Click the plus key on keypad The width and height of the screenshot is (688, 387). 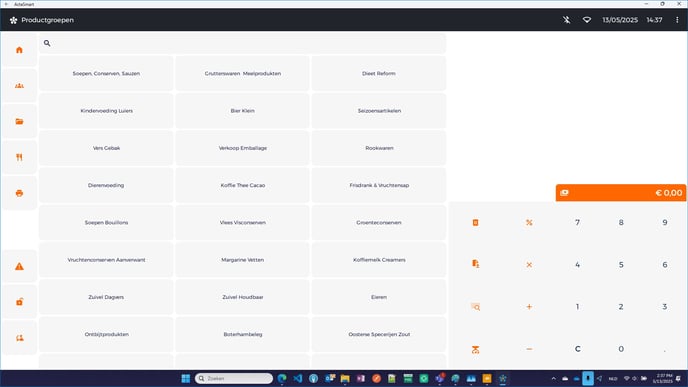(529, 307)
